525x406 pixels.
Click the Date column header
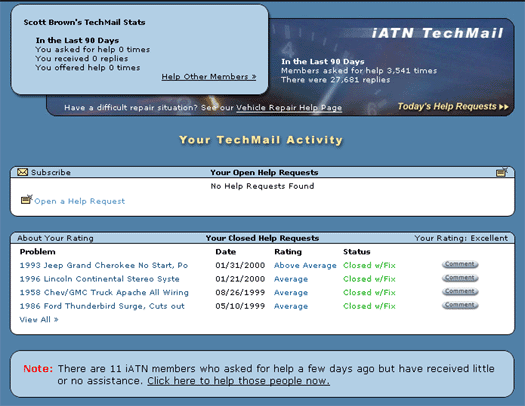click(226, 252)
